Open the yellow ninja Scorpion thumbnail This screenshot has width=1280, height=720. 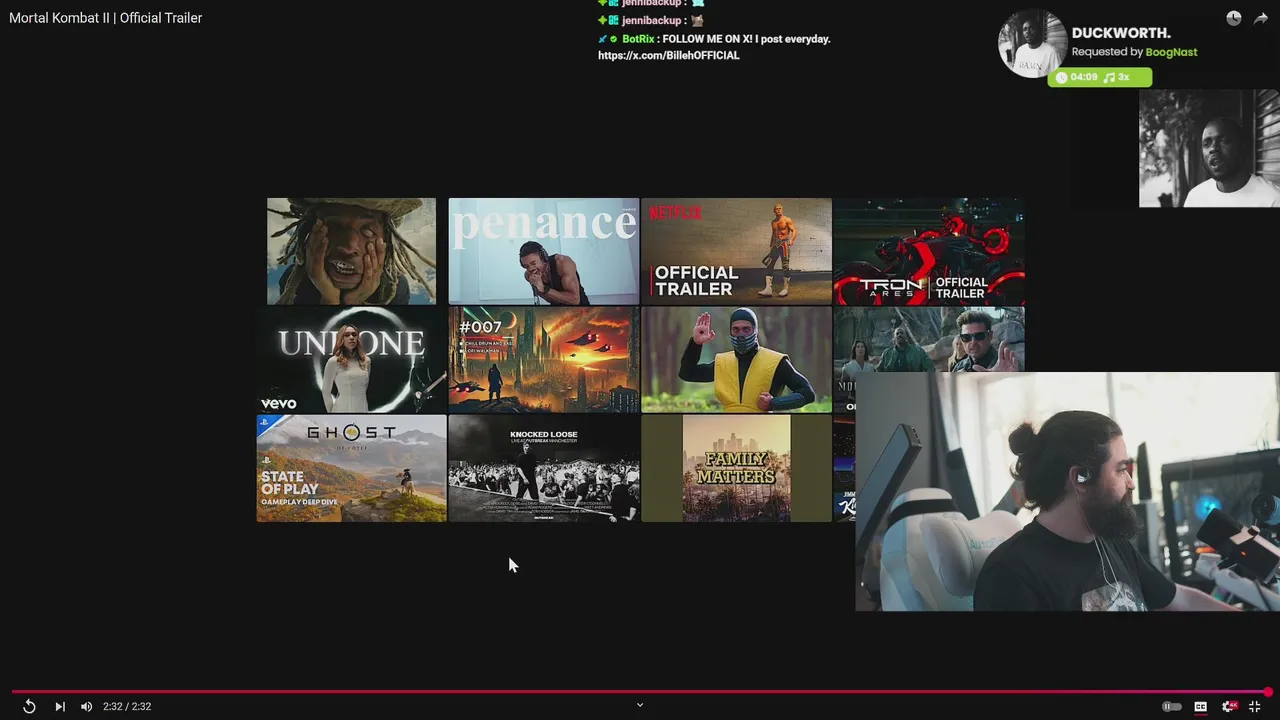[736, 359]
